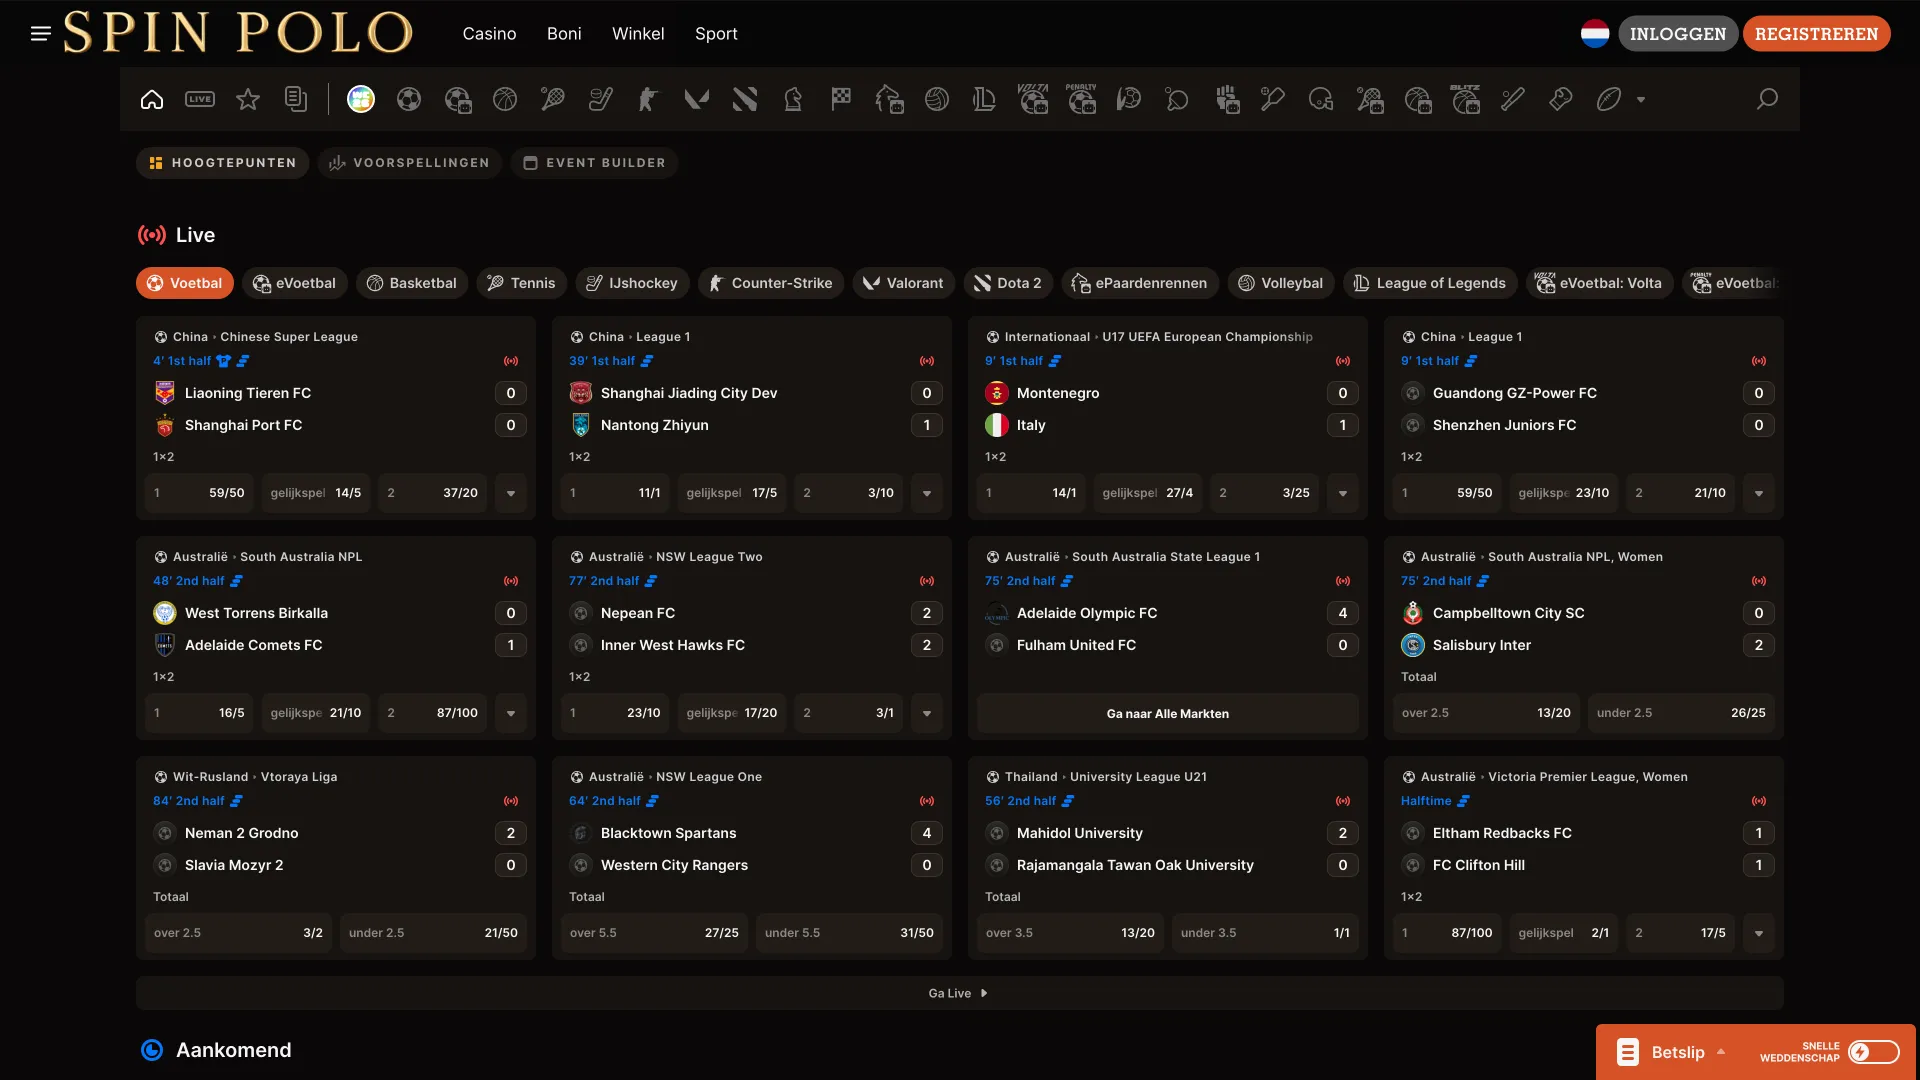The image size is (1920, 1080).
Task: Expand markets arrow for Montenegro vs Italy
Action: pos(1343,493)
